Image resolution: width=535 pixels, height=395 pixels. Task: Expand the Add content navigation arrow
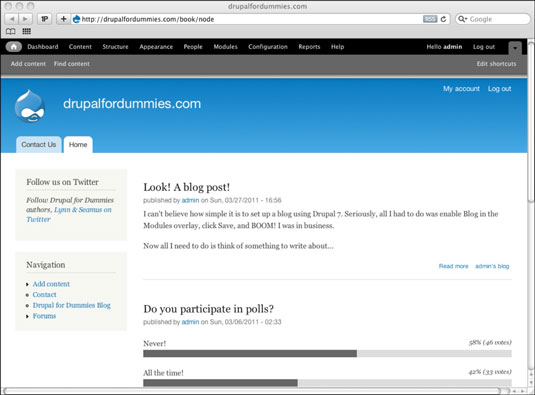pos(27,284)
